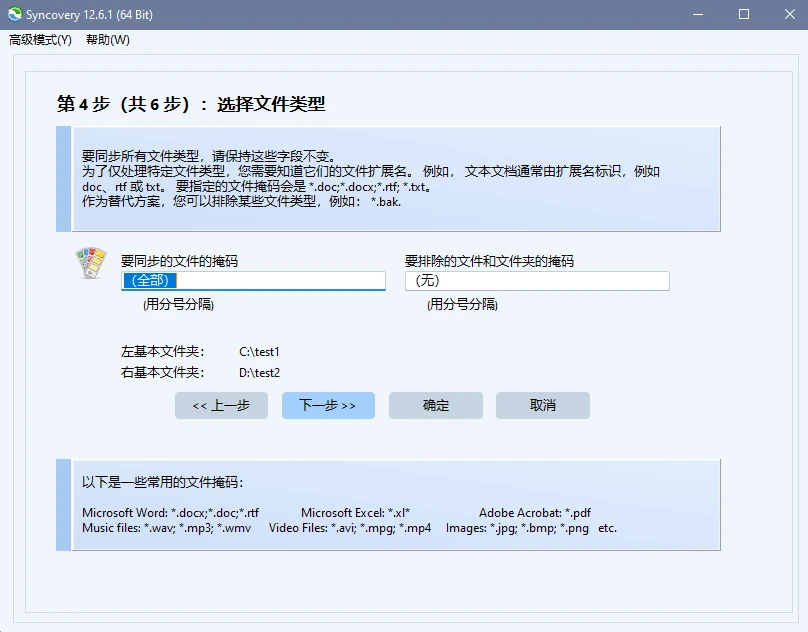Open the 帮助(W) menu
The height and width of the screenshot is (632, 808).
click(x=108, y=40)
